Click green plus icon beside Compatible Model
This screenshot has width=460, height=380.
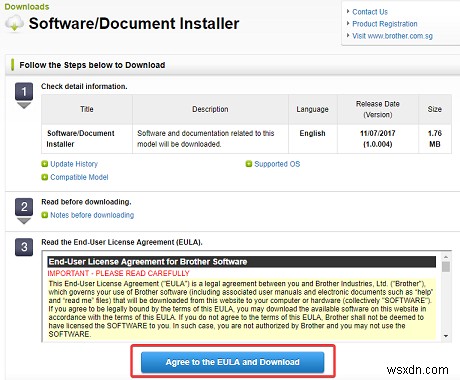45,177
